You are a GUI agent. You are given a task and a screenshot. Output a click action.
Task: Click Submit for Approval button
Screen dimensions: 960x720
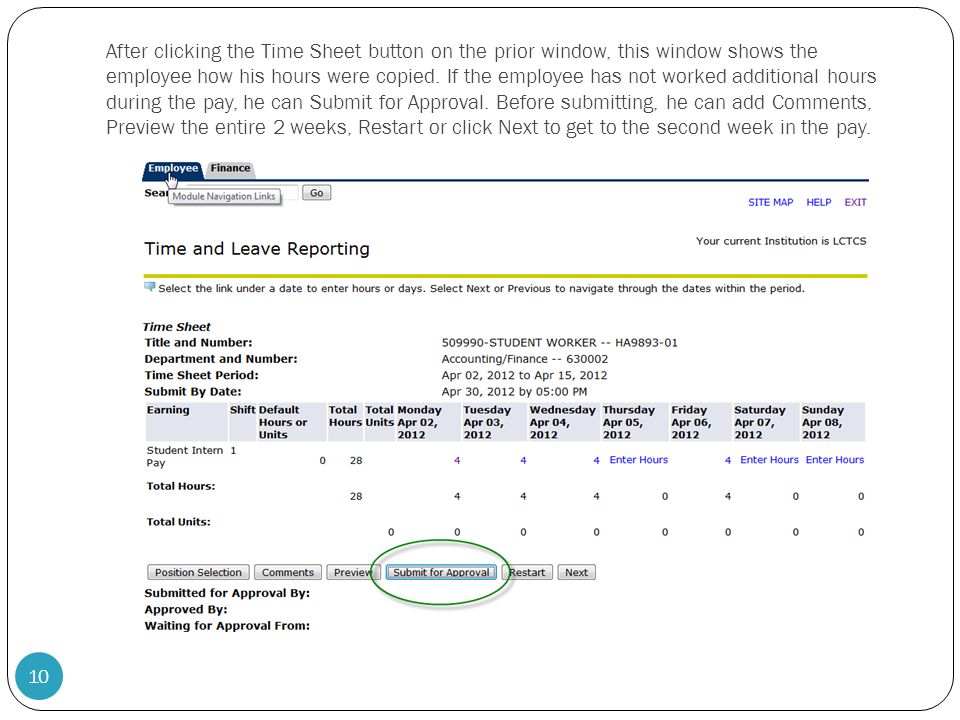tap(441, 572)
